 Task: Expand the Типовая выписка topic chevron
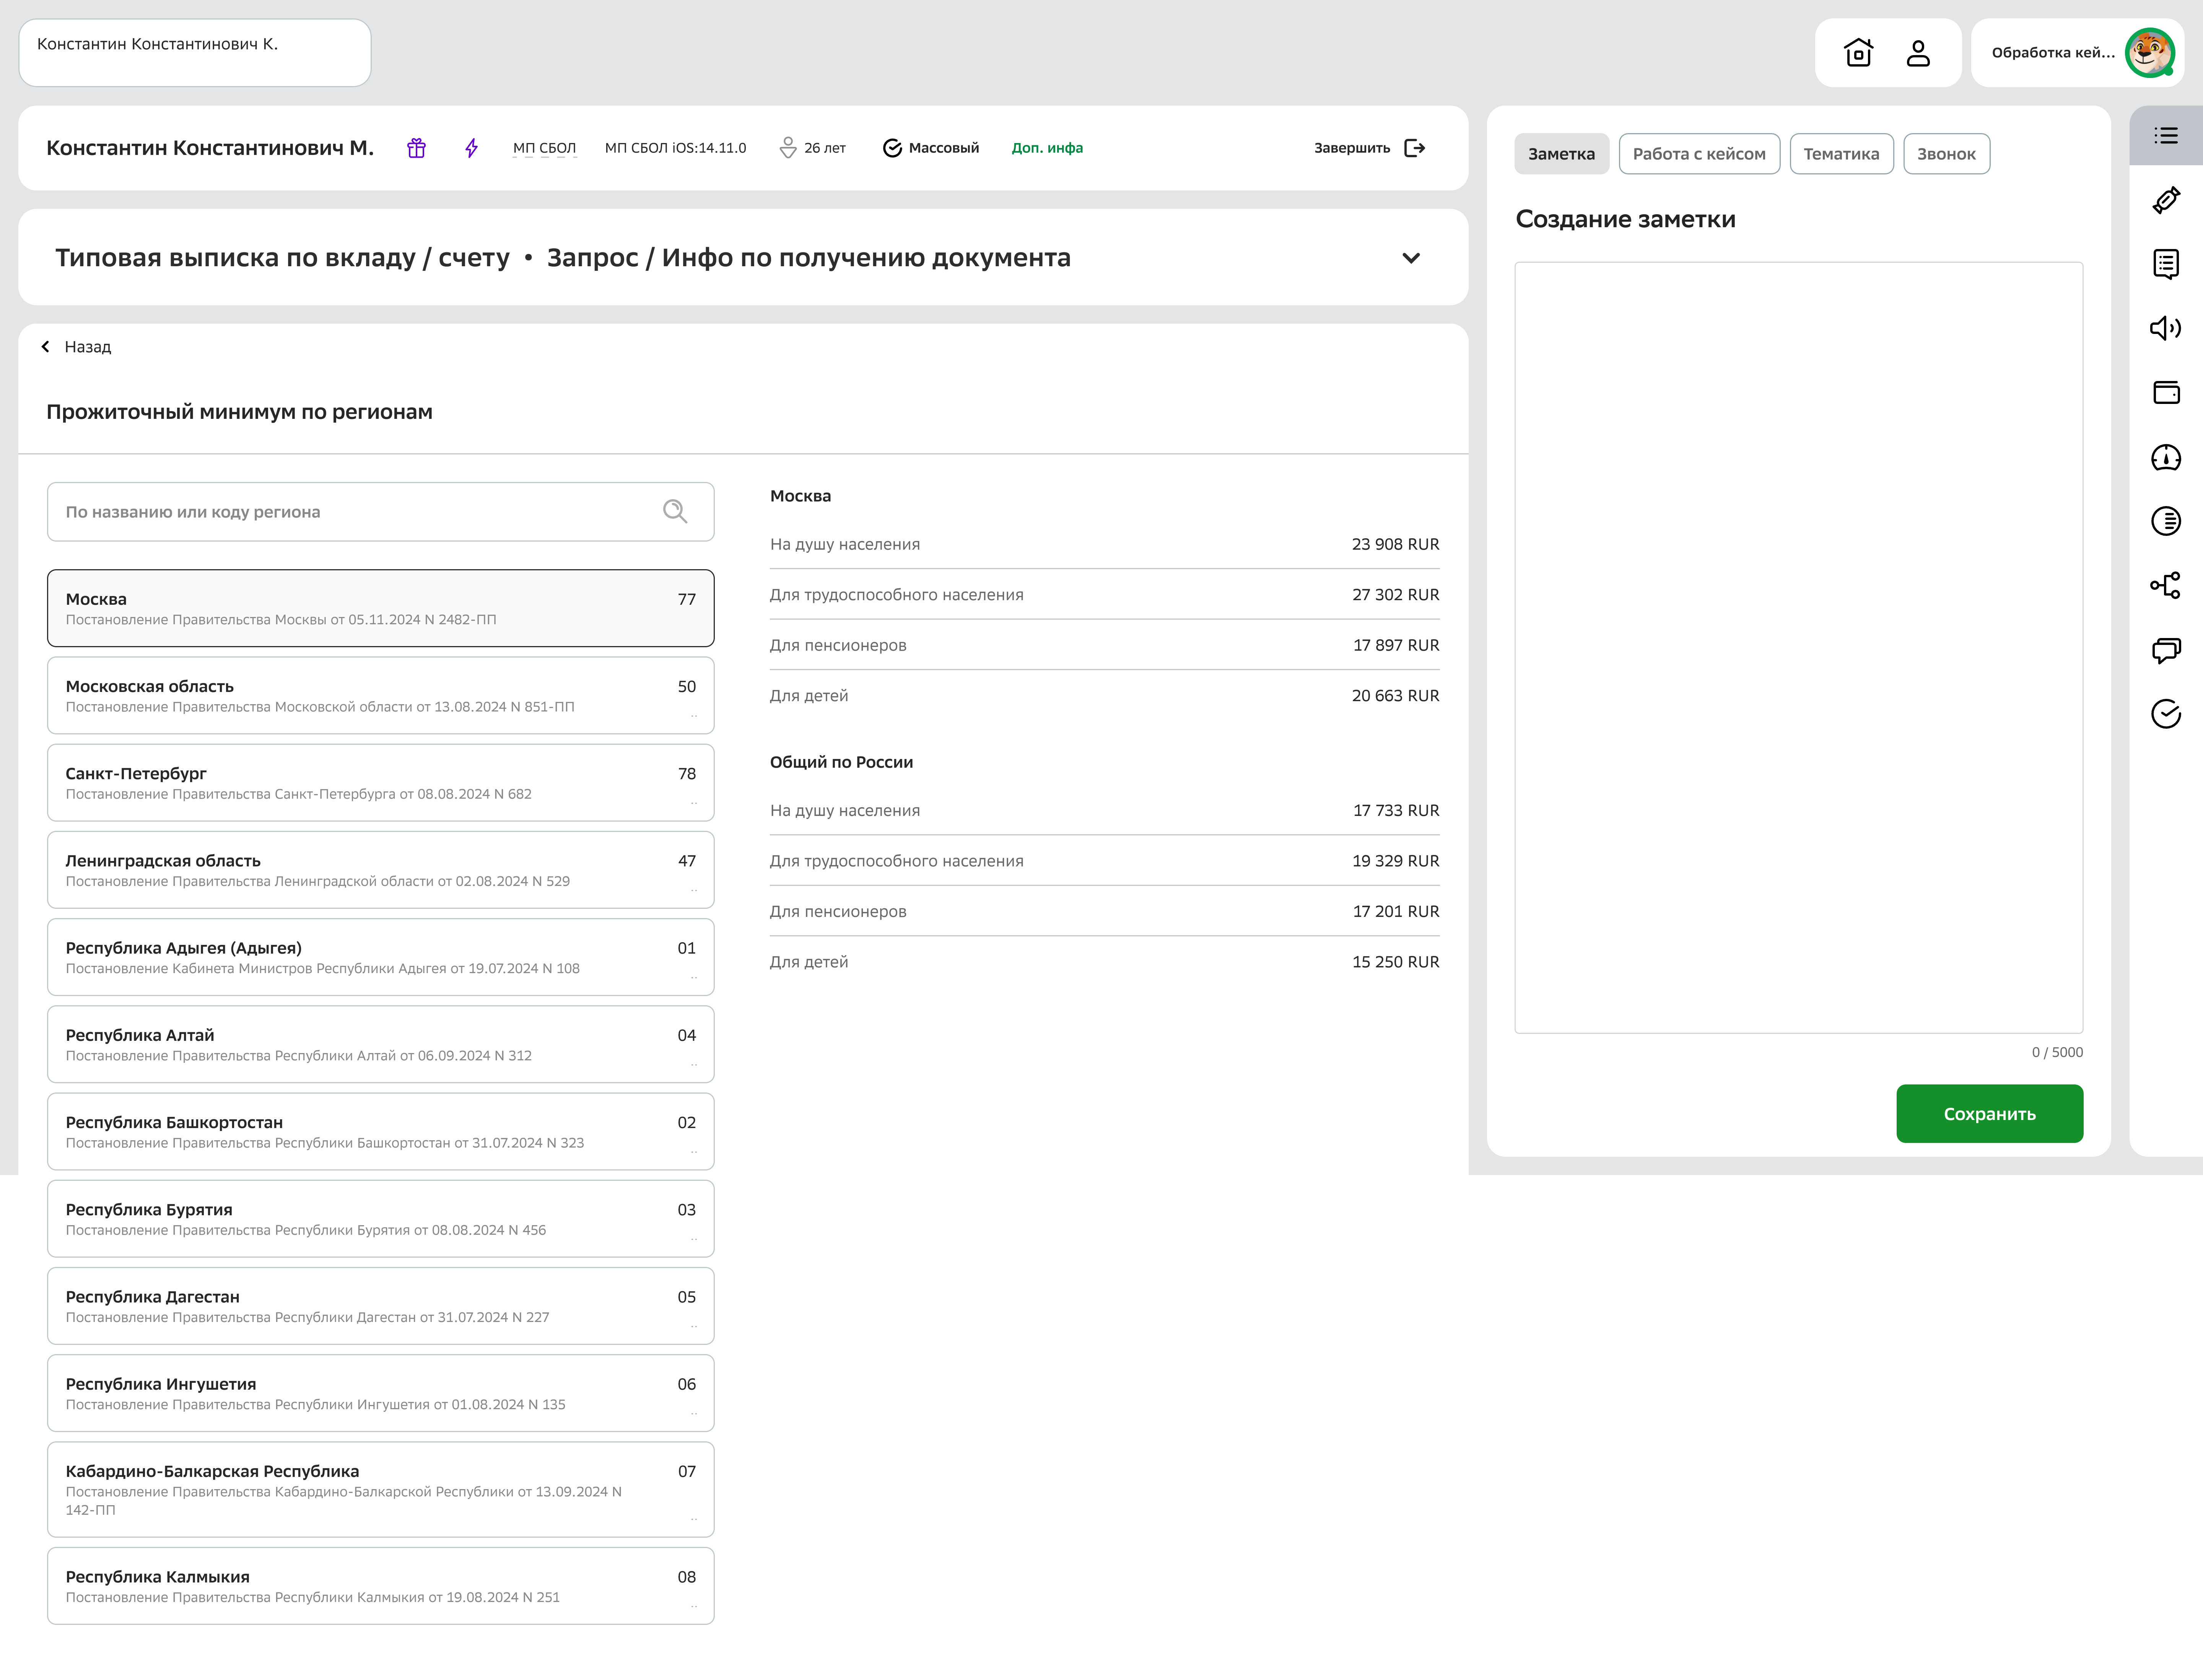(1410, 258)
